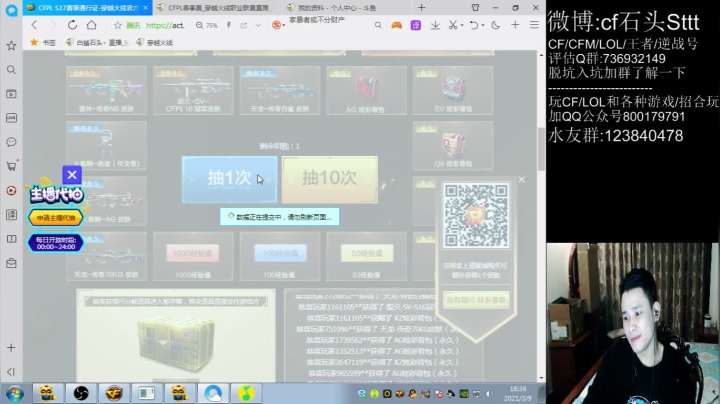Click the undo closed-tab arrow icon

click(474, 25)
